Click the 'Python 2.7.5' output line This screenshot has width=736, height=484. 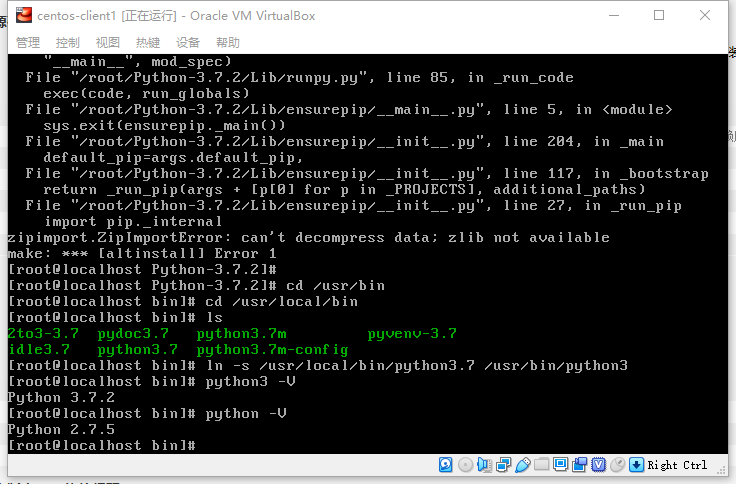61,430
